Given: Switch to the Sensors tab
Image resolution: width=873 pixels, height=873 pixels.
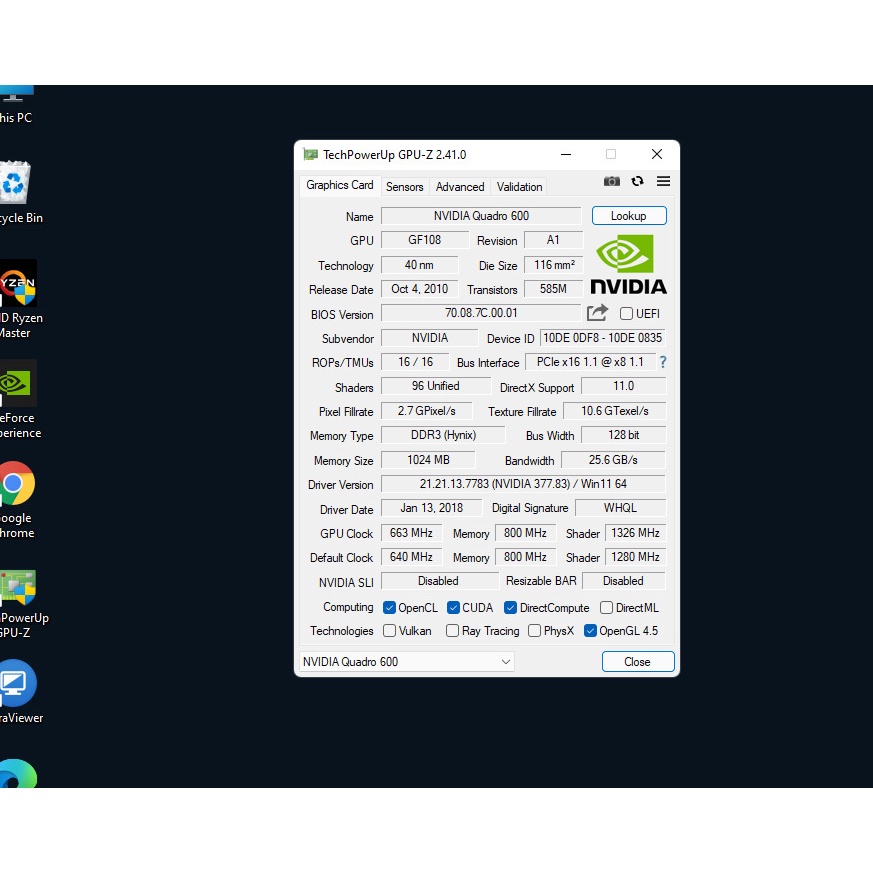Looking at the screenshot, I should click(405, 187).
